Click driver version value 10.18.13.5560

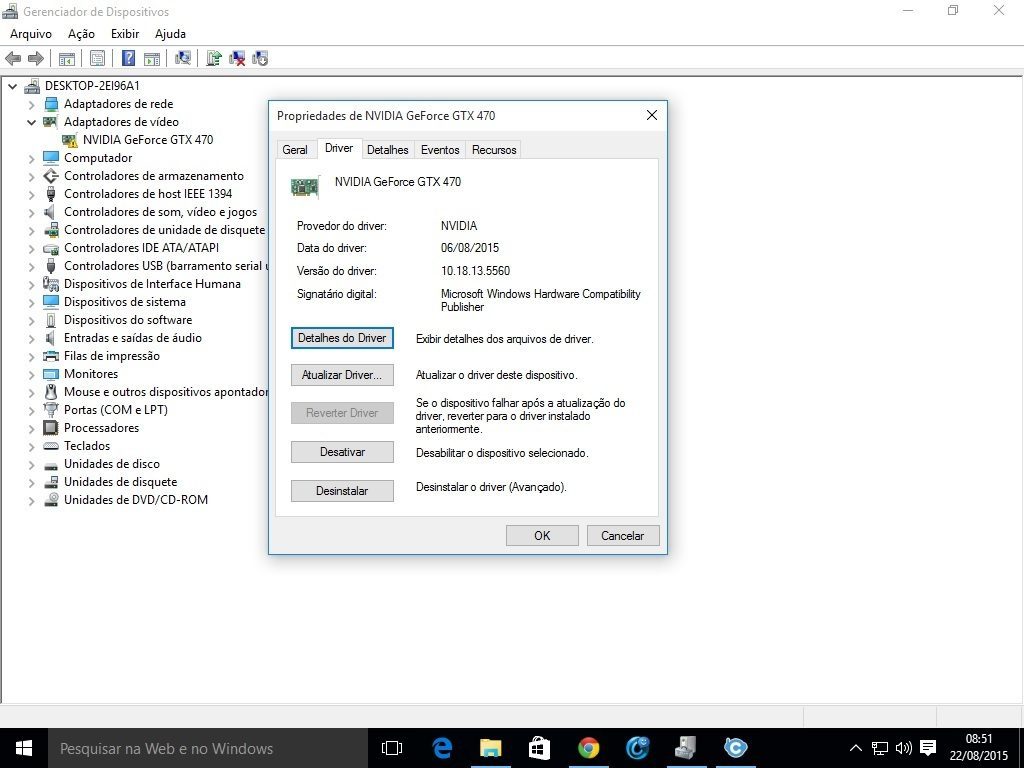(x=475, y=271)
